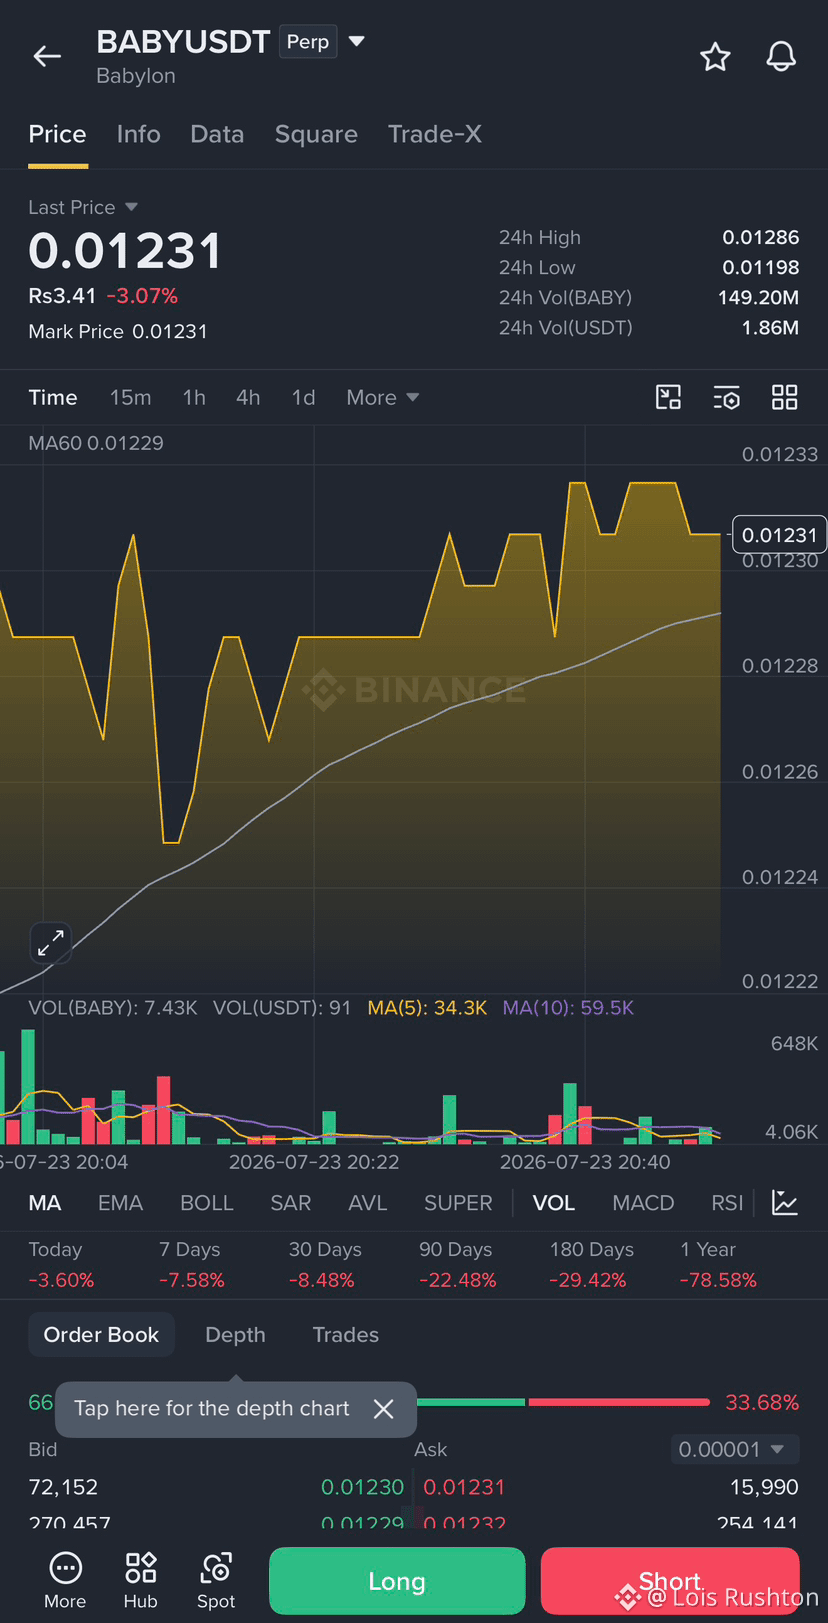The height and width of the screenshot is (1623, 828).
Task: Tap the MA(10): 59.5K volume label
Action: [x=568, y=1008]
